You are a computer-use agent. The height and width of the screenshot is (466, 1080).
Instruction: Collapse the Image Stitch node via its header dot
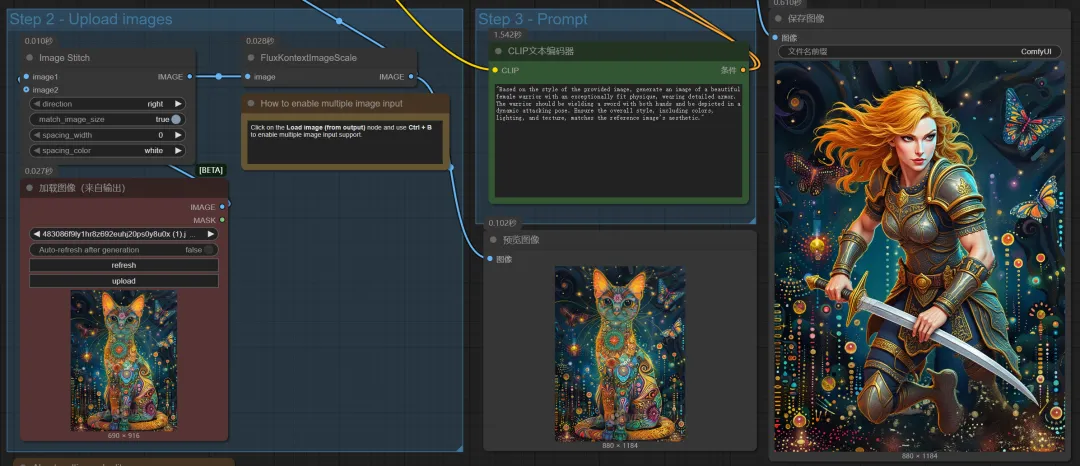30,58
